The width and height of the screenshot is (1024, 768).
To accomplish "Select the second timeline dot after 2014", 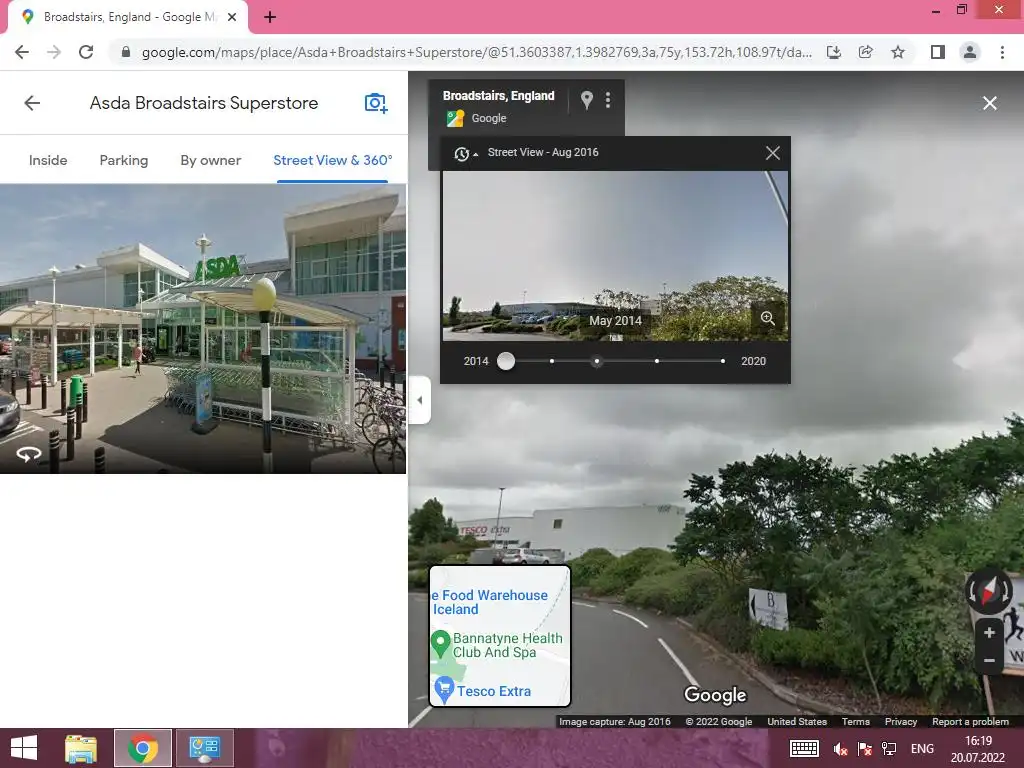I will pos(552,361).
